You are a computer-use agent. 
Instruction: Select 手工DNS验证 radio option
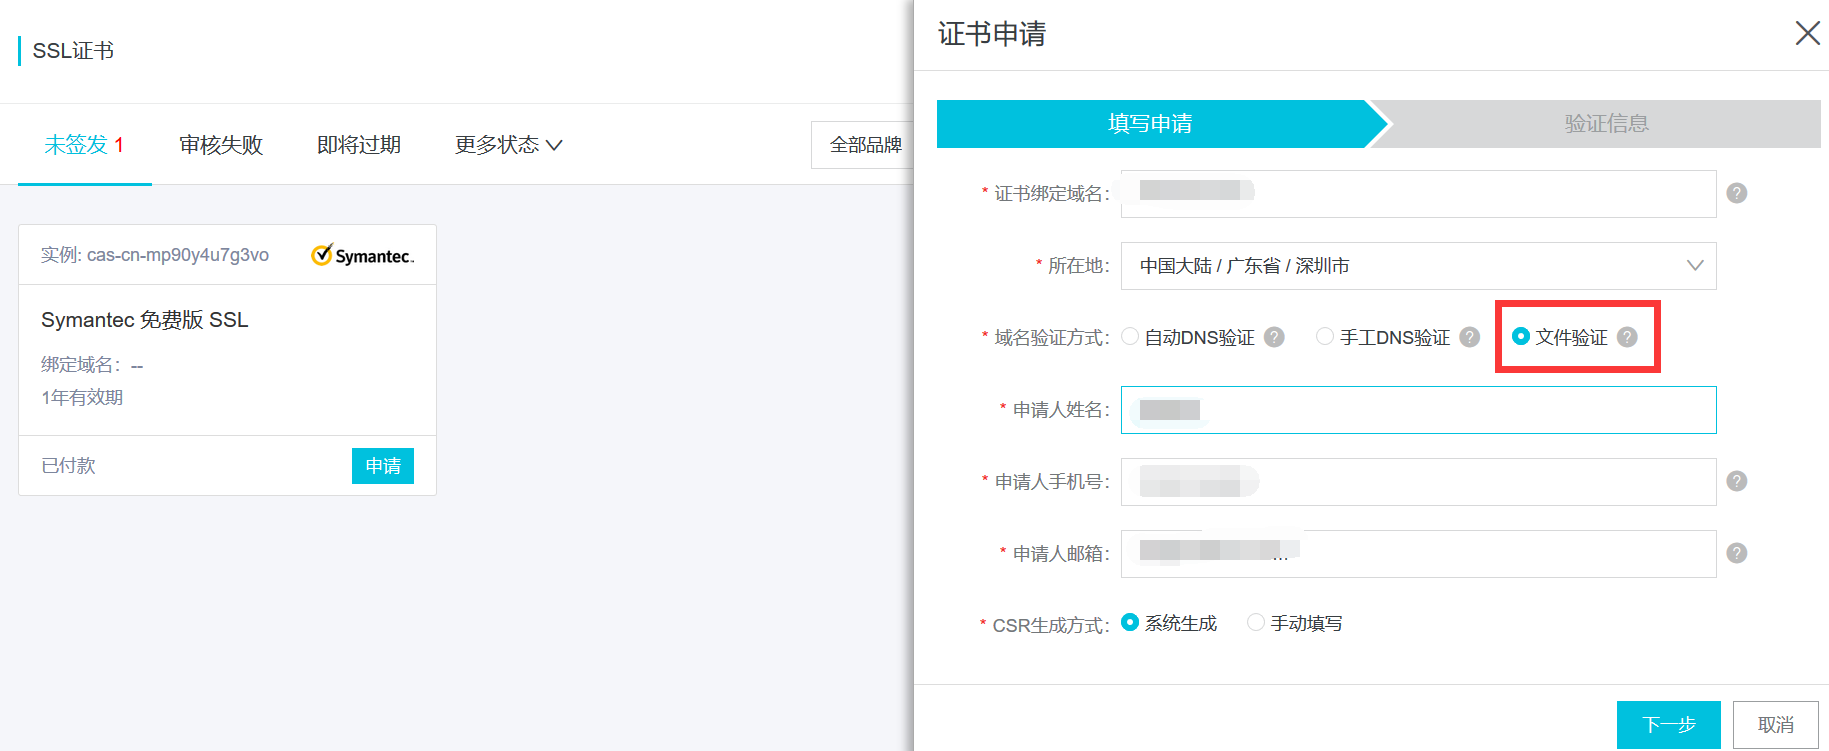(x=1325, y=337)
